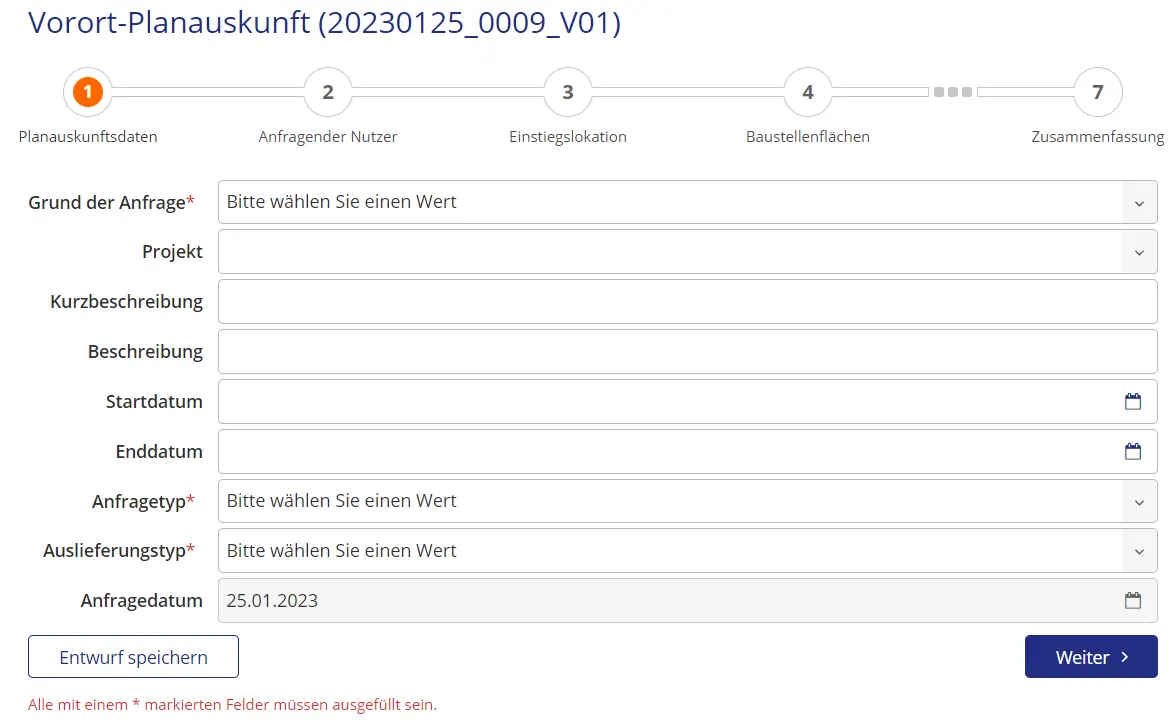Jump to step 4 Baustellenflächen
Viewport: 1172px width, 720px height.
807,91
